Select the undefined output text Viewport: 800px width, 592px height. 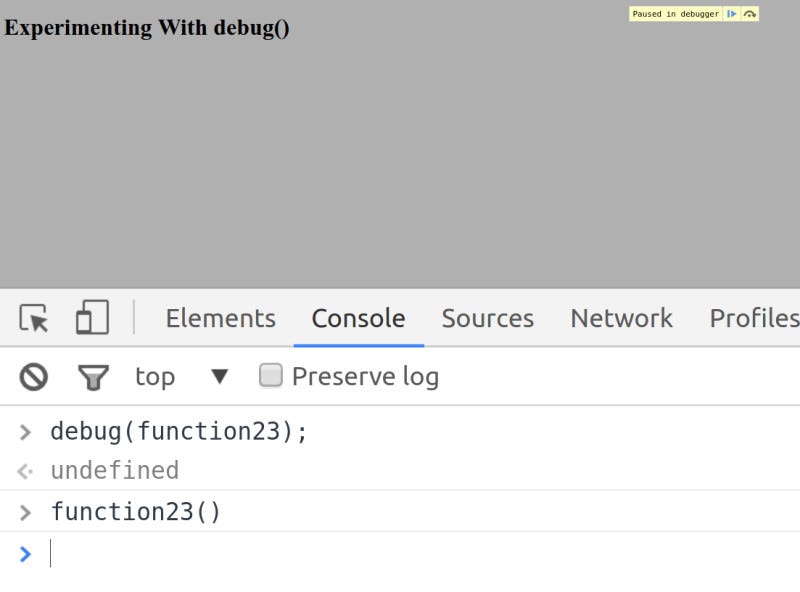[115, 470]
